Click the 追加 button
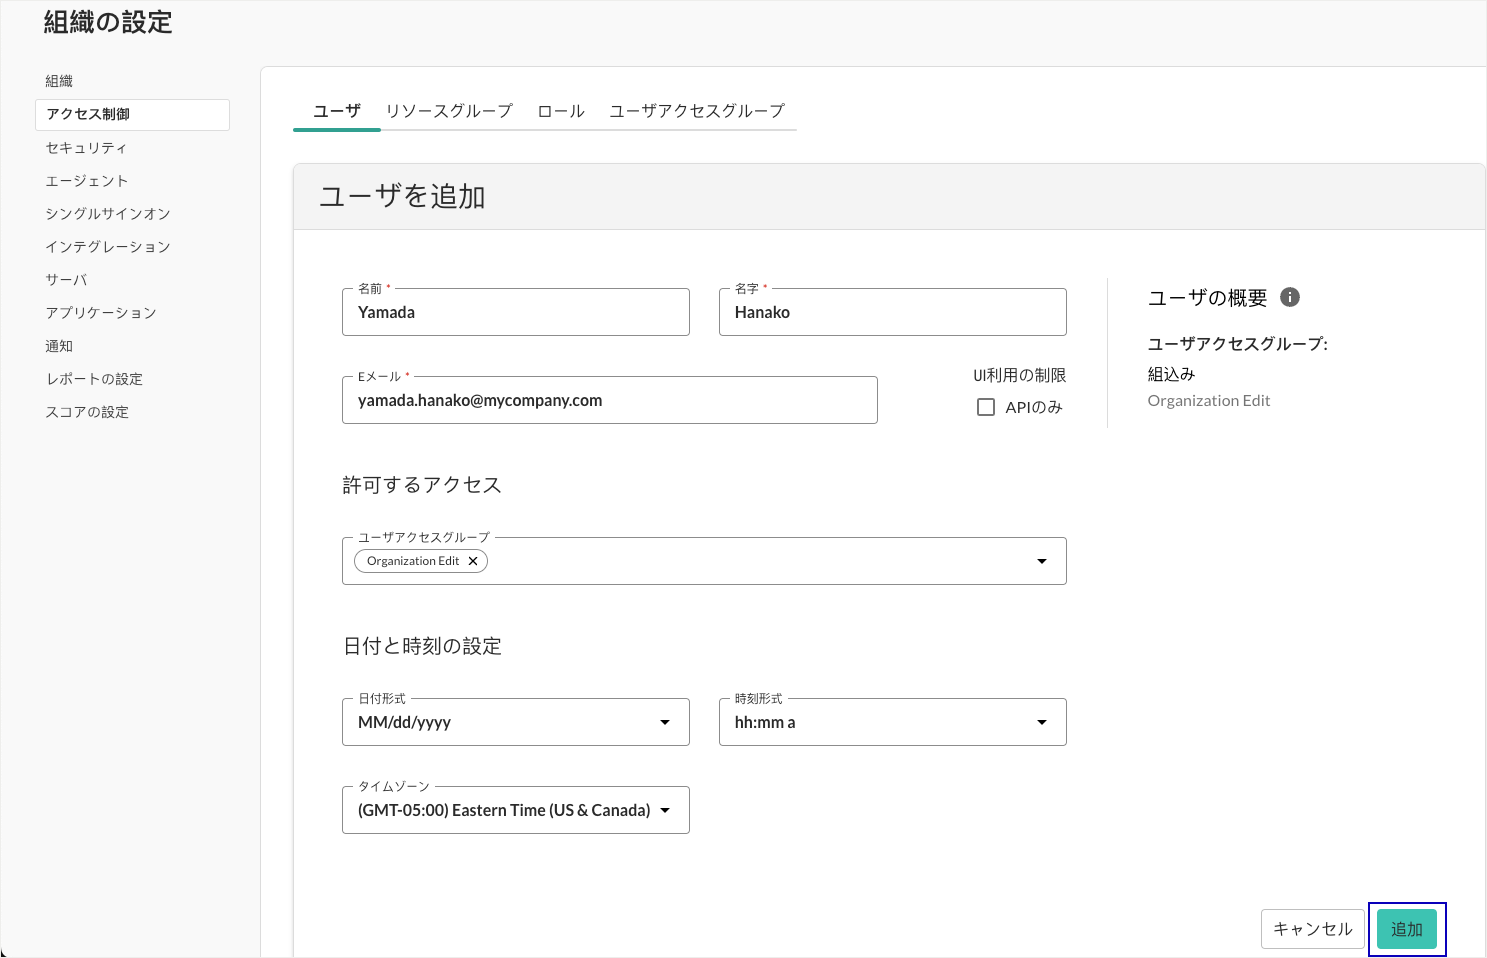This screenshot has width=1487, height=958. pyautogui.click(x=1407, y=929)
